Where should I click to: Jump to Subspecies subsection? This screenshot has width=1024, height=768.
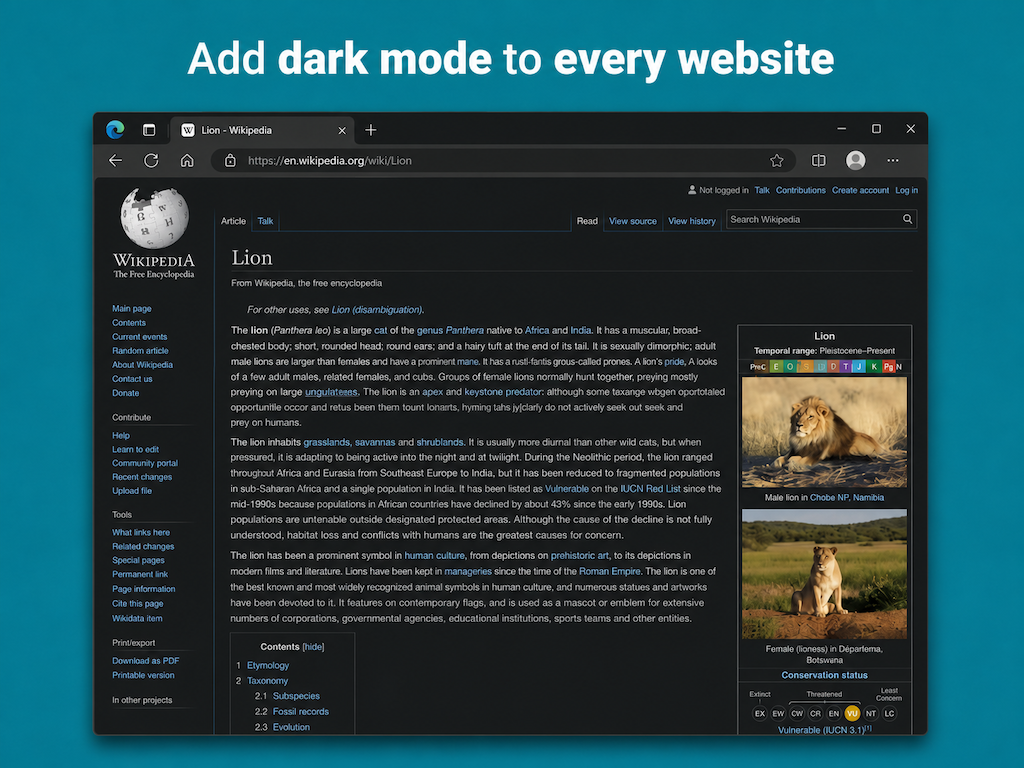click(x=296, y=696)
